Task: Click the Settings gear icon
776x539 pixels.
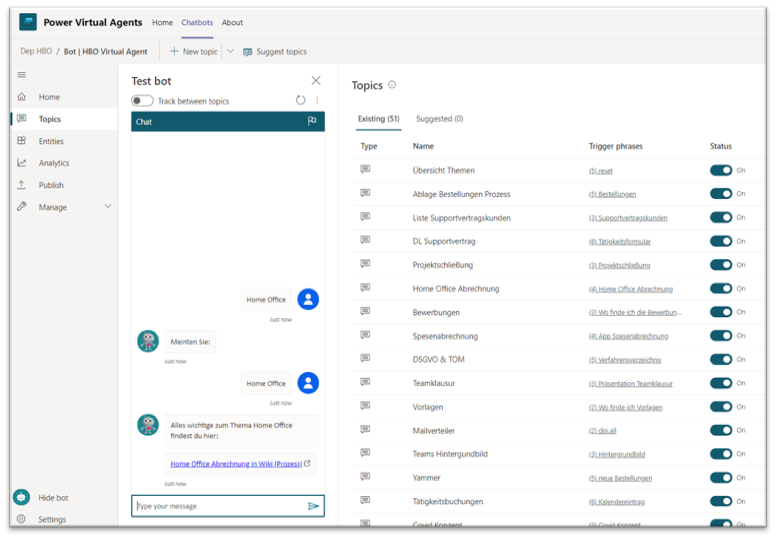Action: [21, 519]
